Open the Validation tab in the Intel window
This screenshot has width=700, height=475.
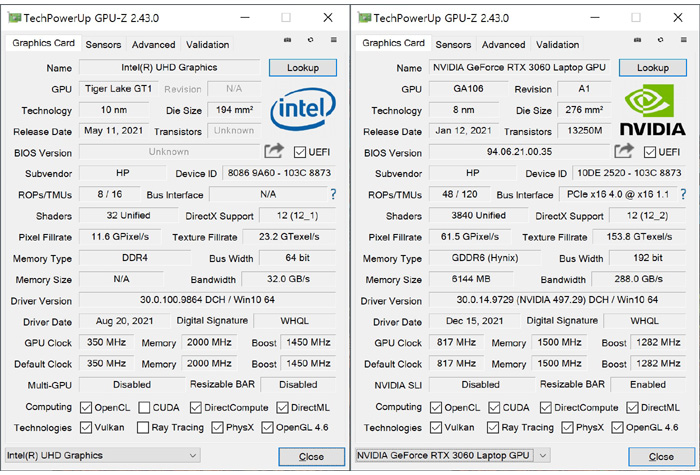tap(207, 44)
